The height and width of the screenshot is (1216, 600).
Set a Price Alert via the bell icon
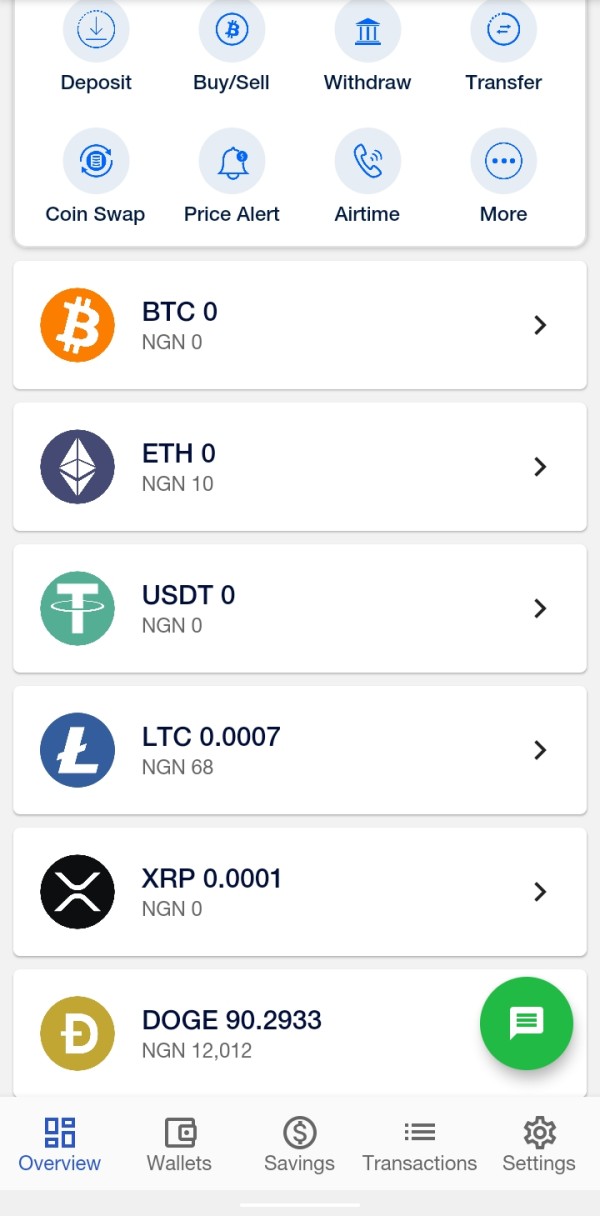(x=232, y=161)
